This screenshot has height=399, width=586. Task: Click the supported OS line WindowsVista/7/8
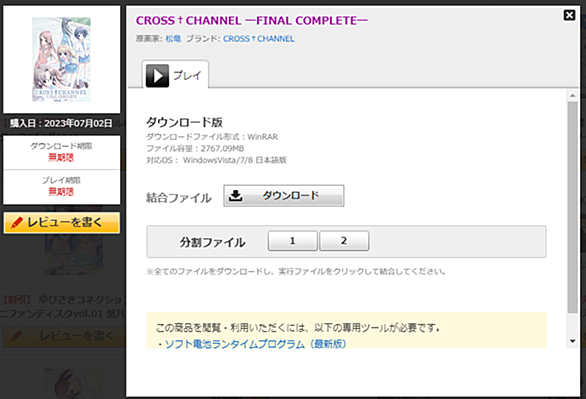[x=216, y=160]
